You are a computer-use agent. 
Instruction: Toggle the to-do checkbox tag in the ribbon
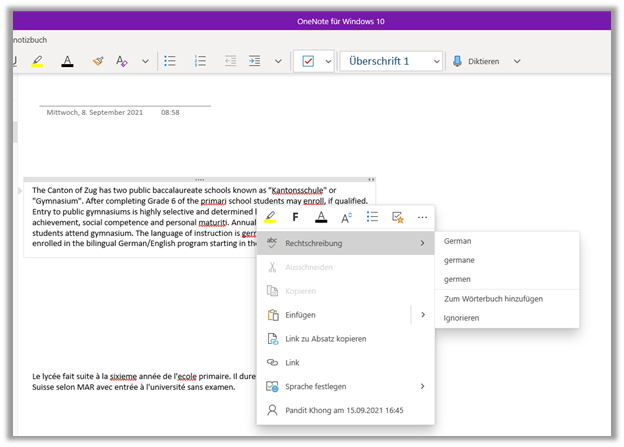point(308,61)
